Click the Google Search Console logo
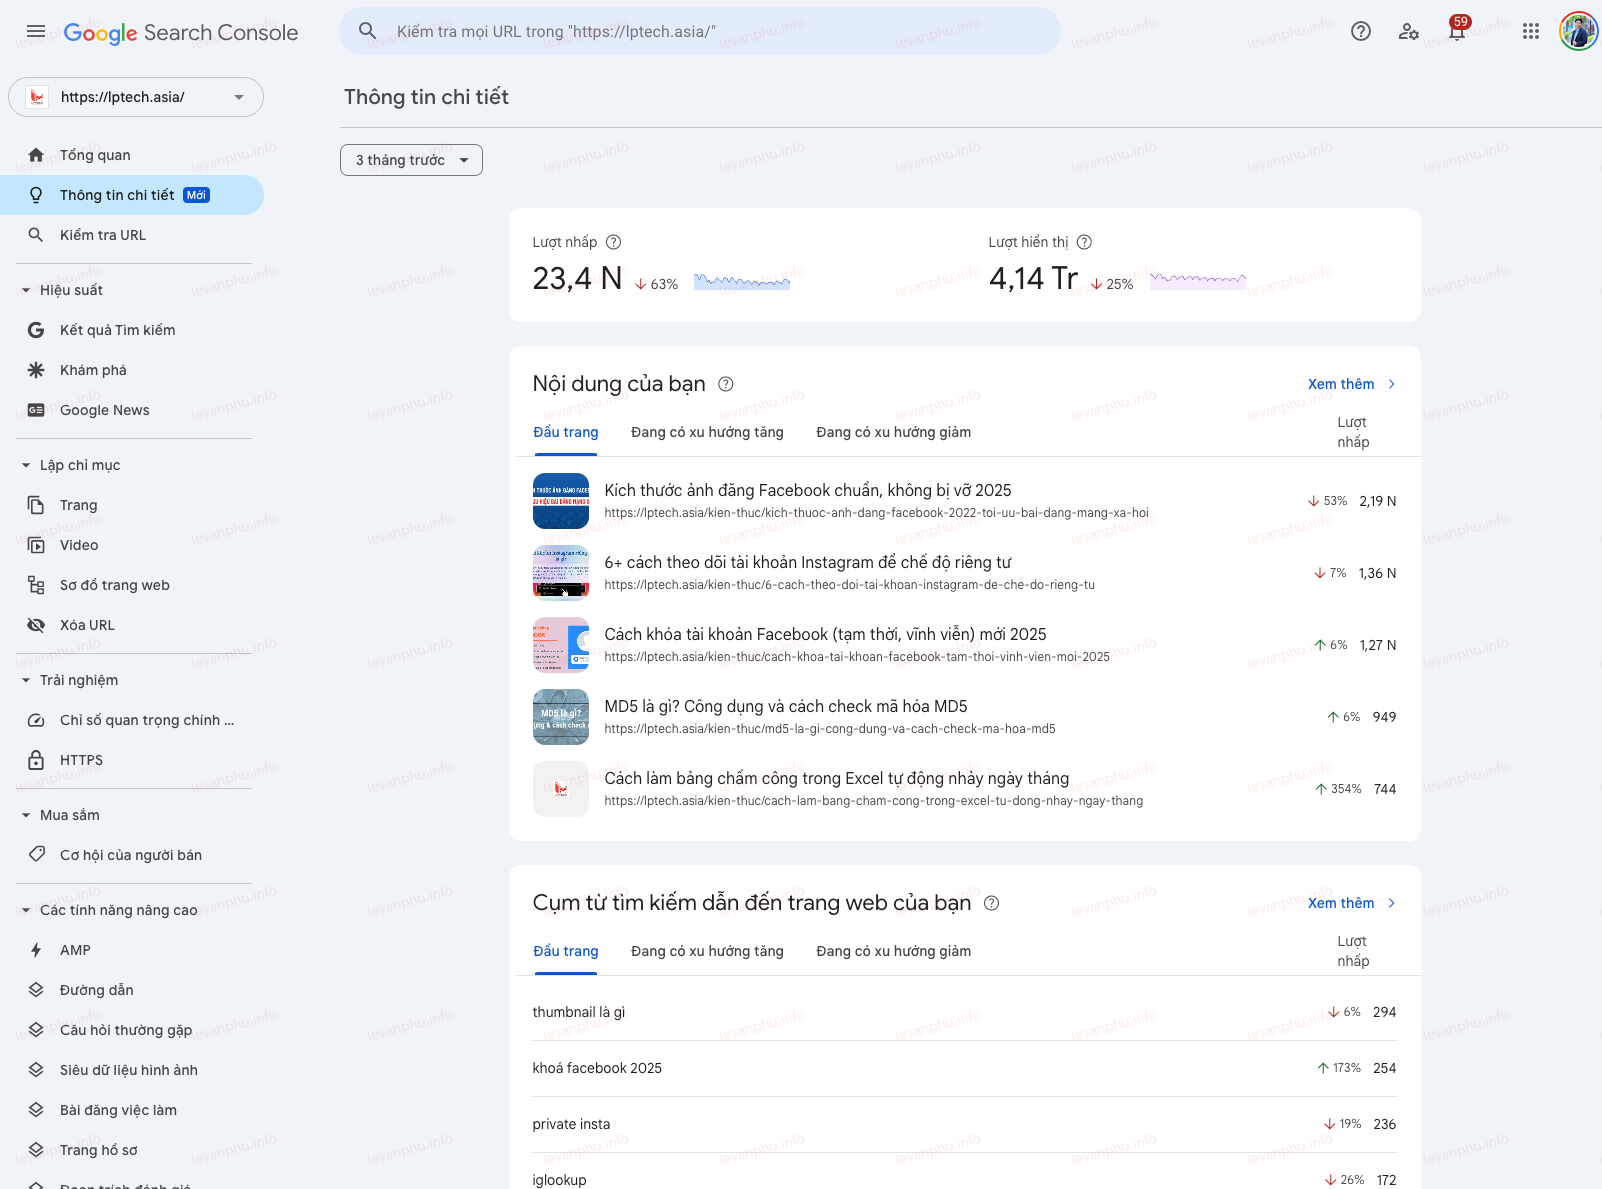The height and width of the screenshot is (1189, 1602). tap(181, 32)
